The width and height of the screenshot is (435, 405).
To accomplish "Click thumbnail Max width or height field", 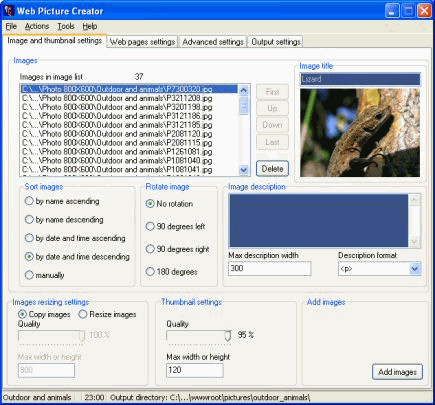I will point(195,370).
